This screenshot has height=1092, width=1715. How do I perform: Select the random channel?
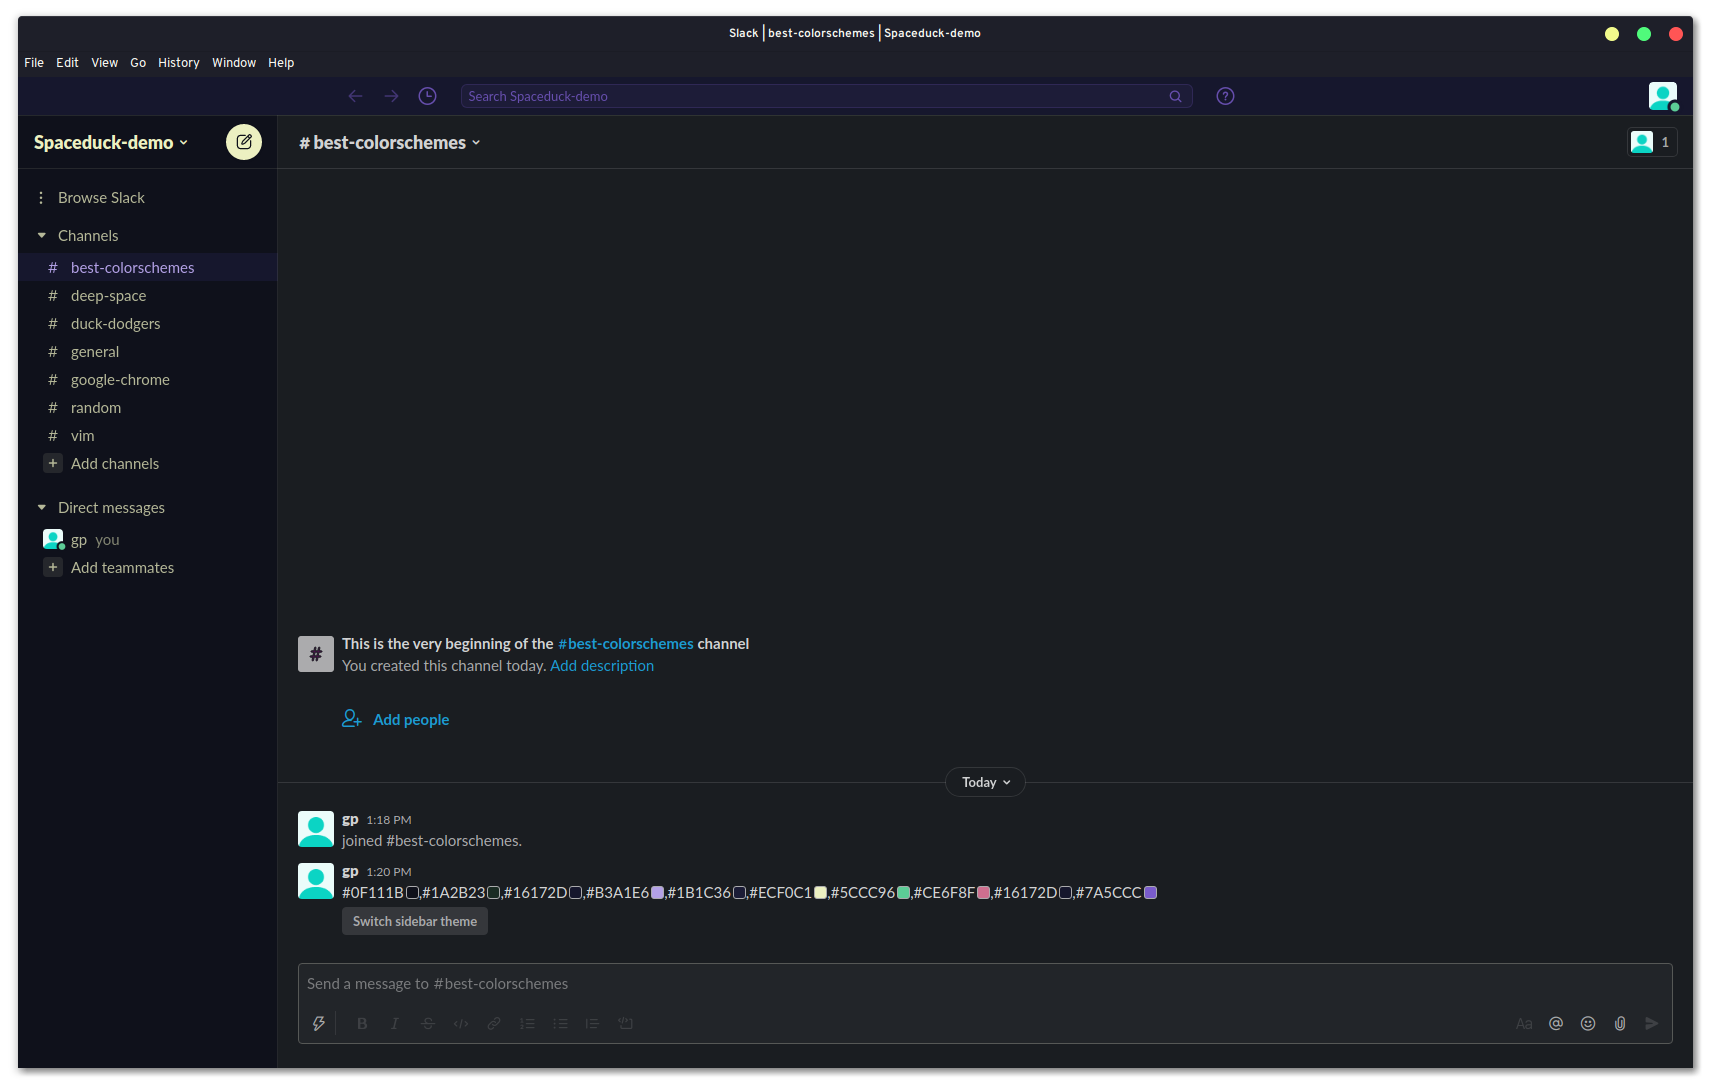tap(147, 407)
